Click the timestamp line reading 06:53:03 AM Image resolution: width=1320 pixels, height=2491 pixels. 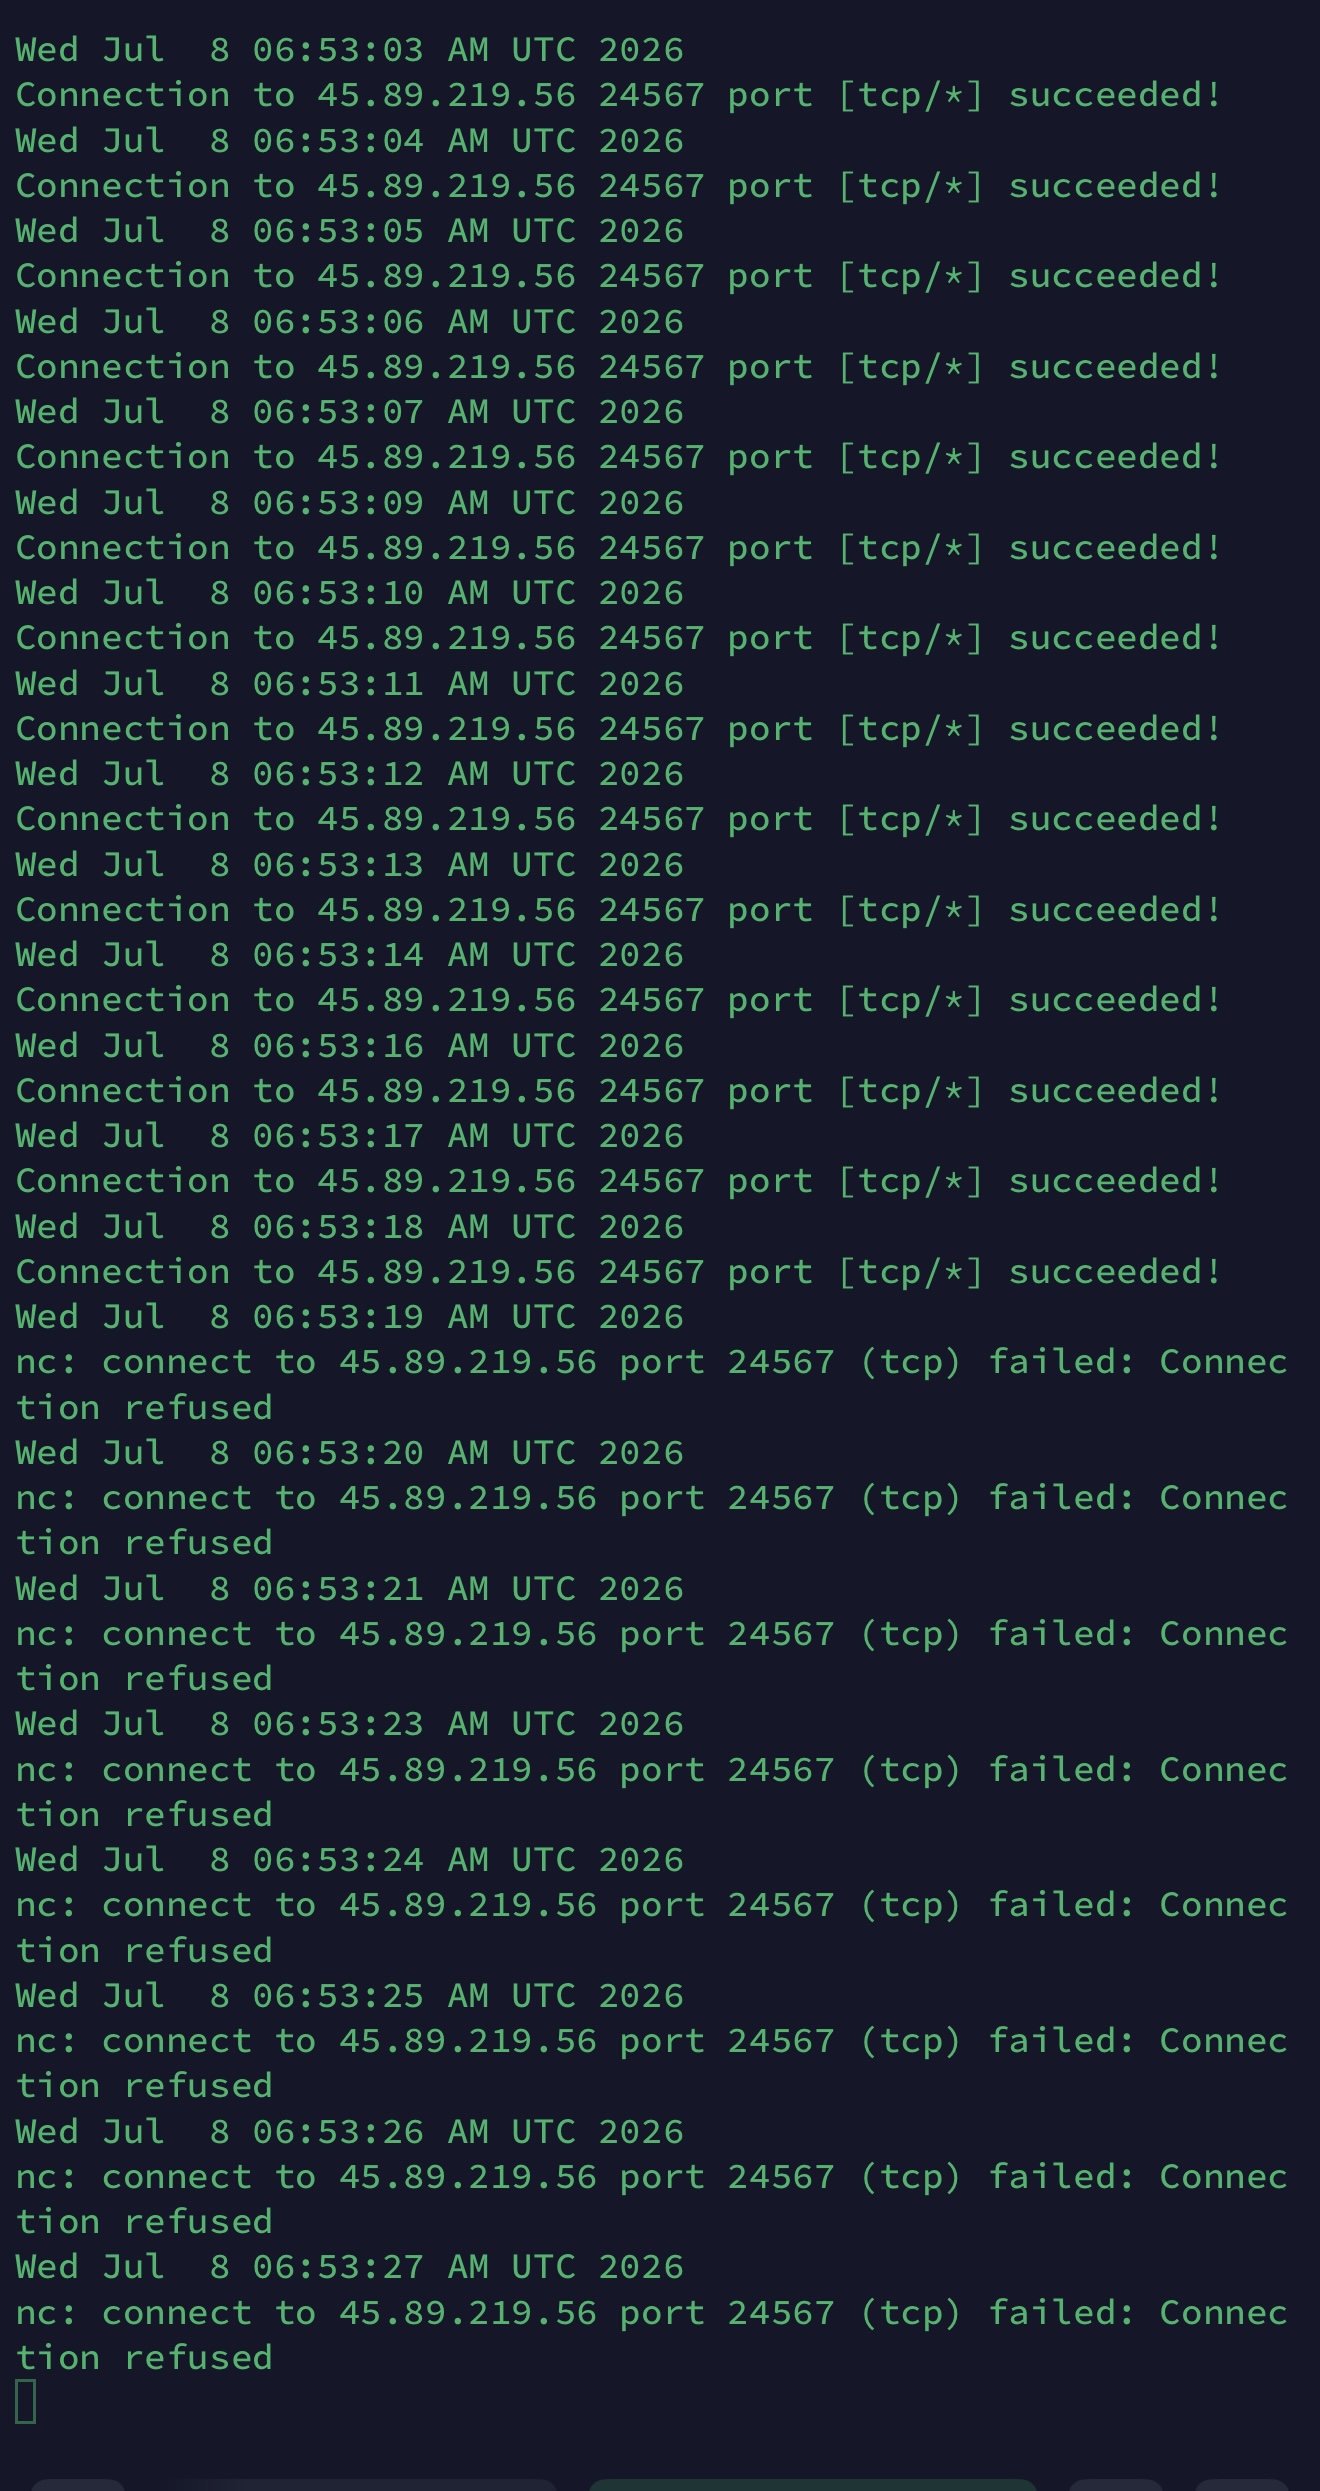point(350,50)
